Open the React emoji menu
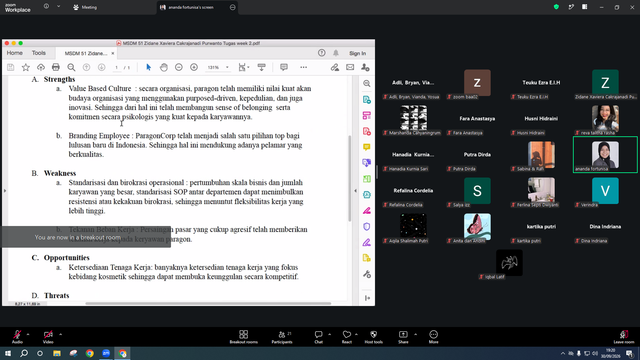The height and width of the screenshot is (360, 640). click(x=347, y=337)
